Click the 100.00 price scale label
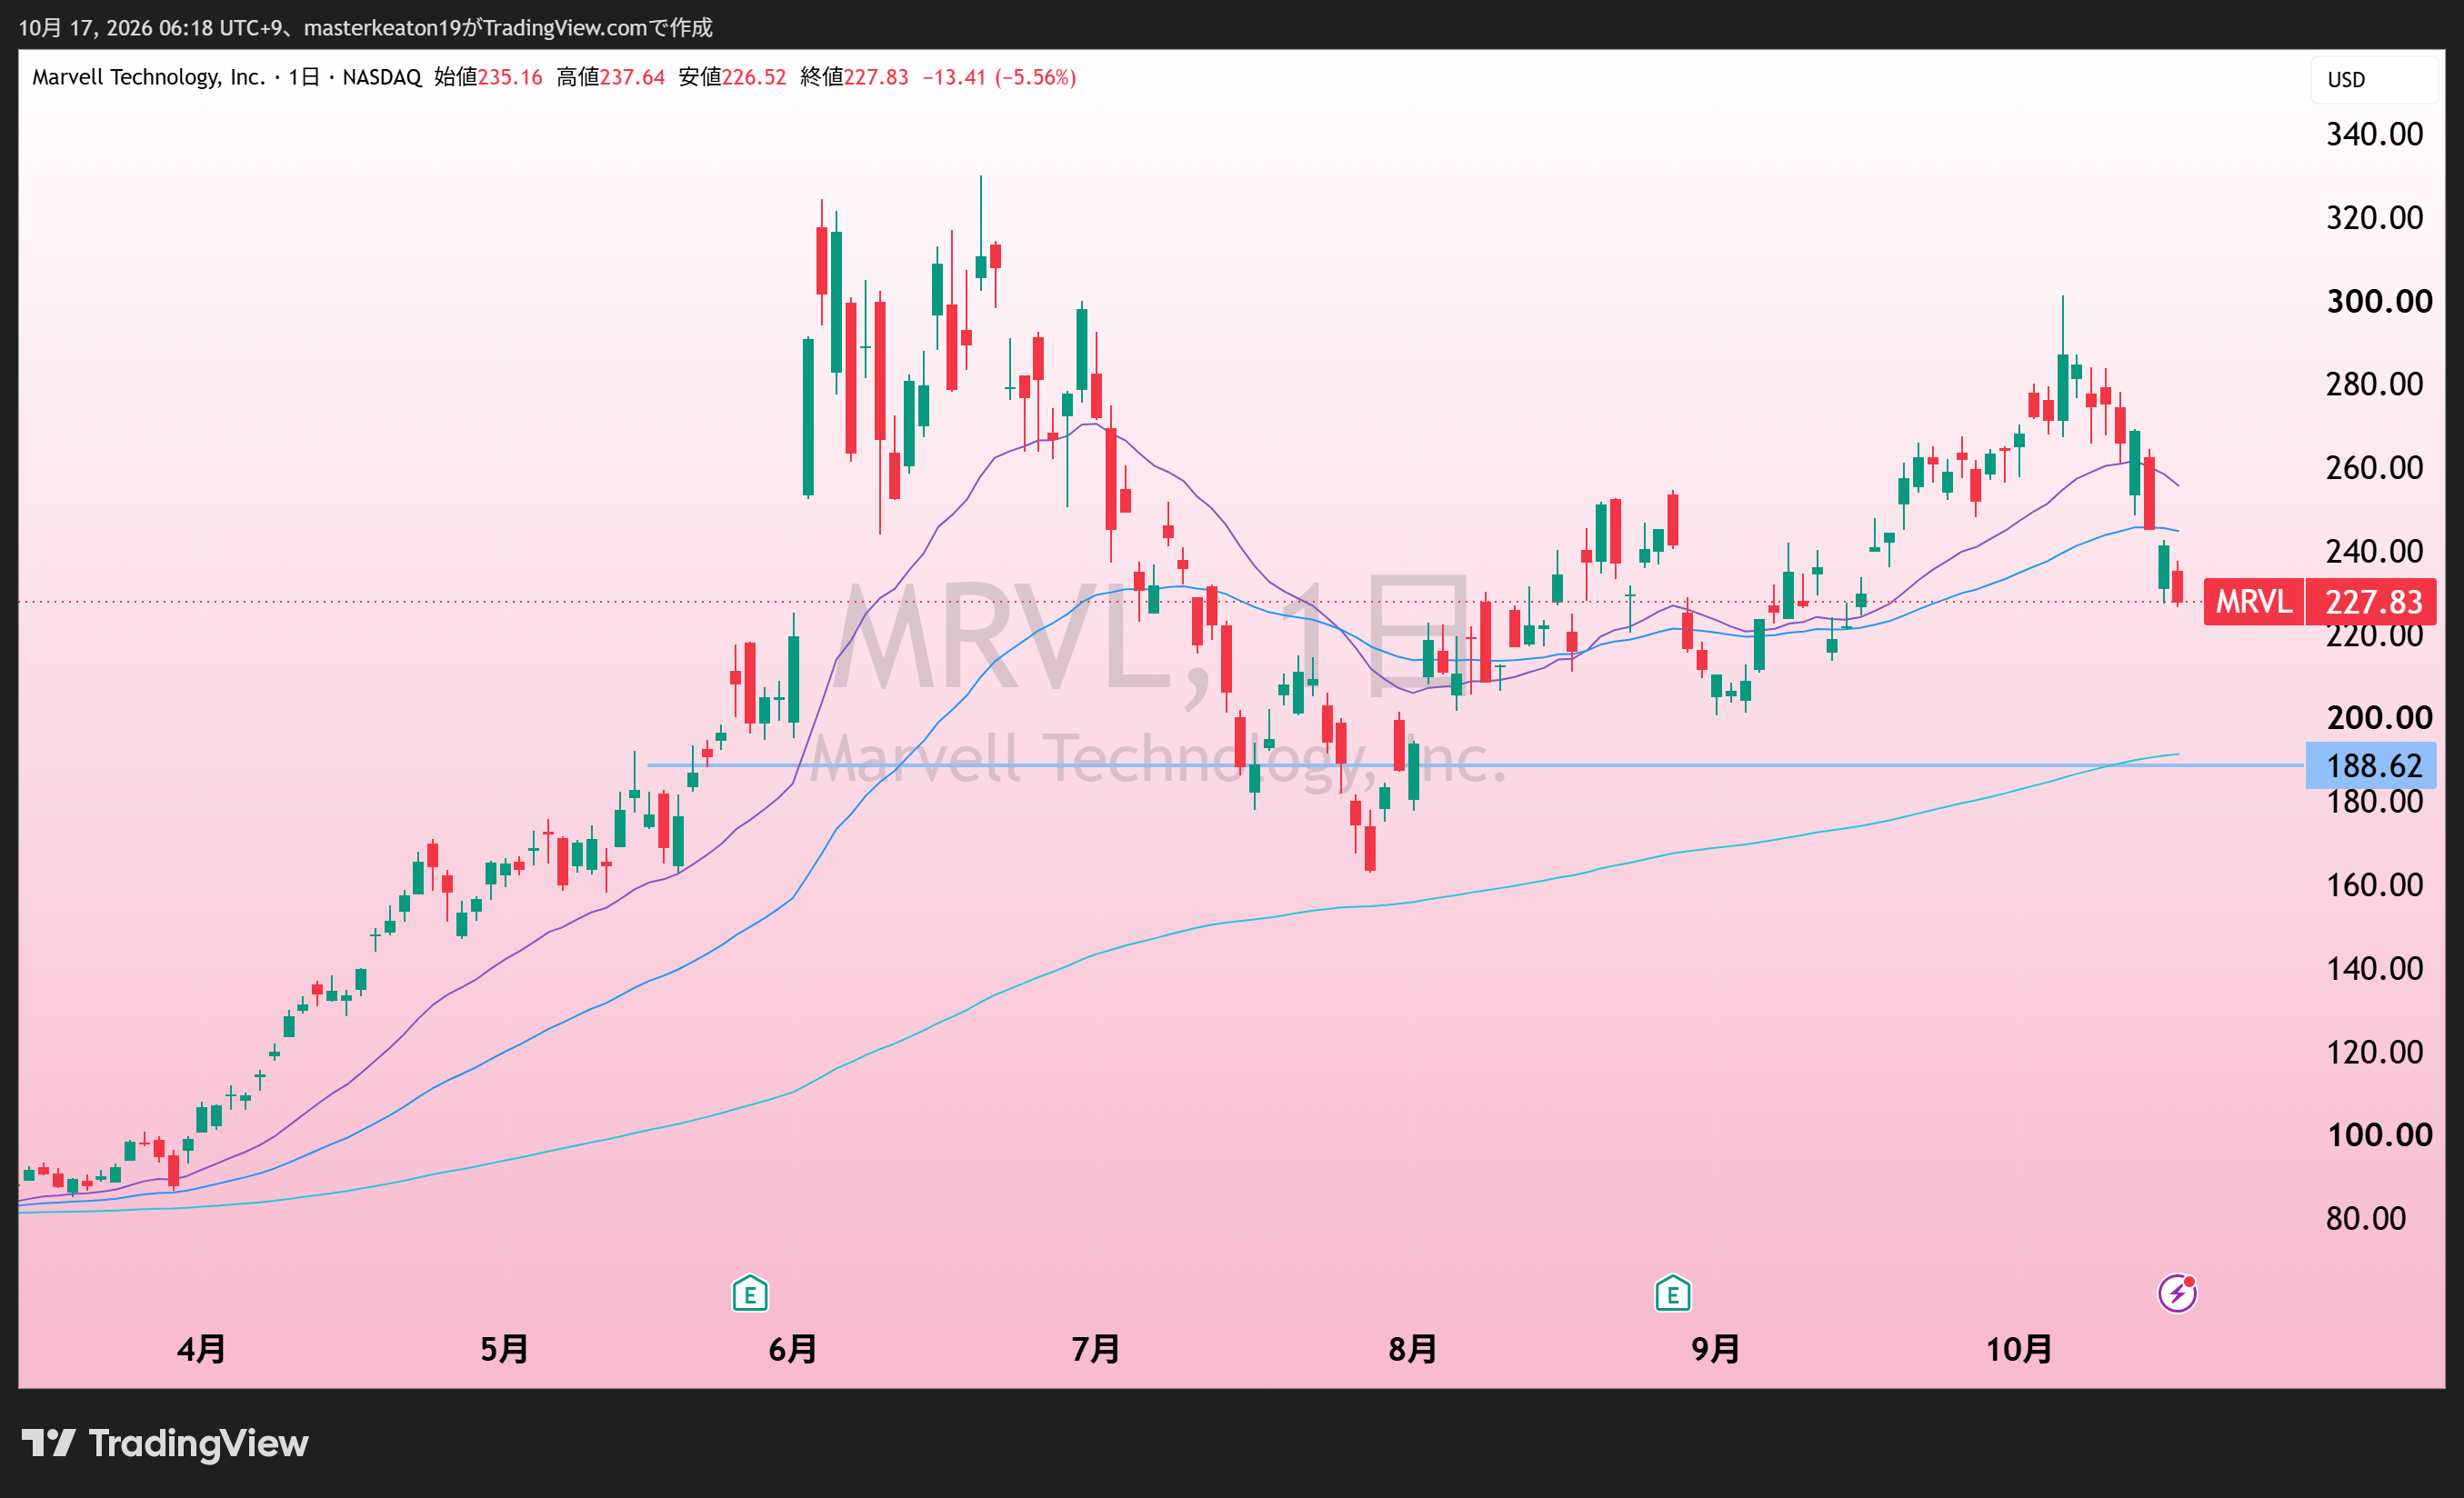The image size is (2464, 1498). [2379, 1135]
